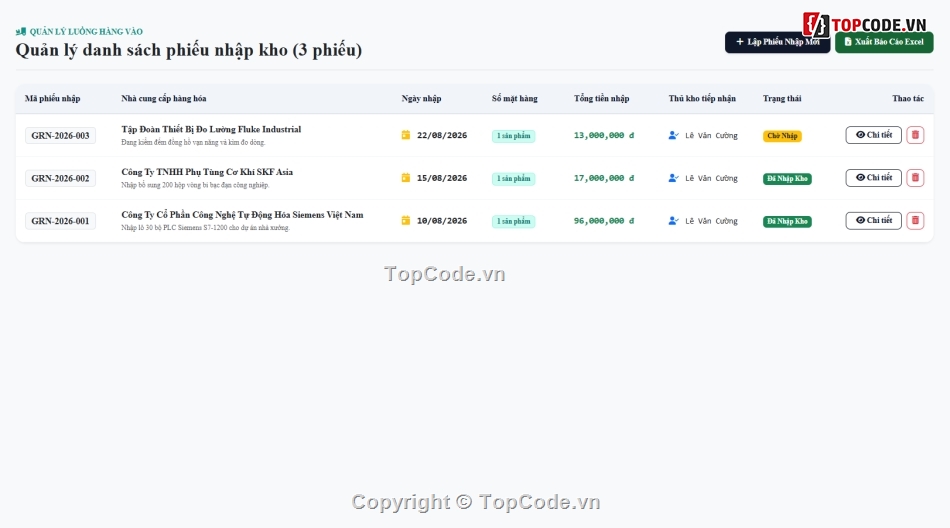Click the Tổng tiền nhập column header
Image resolution: width=950 pixels, height=528 pixels.
[602, 98]
